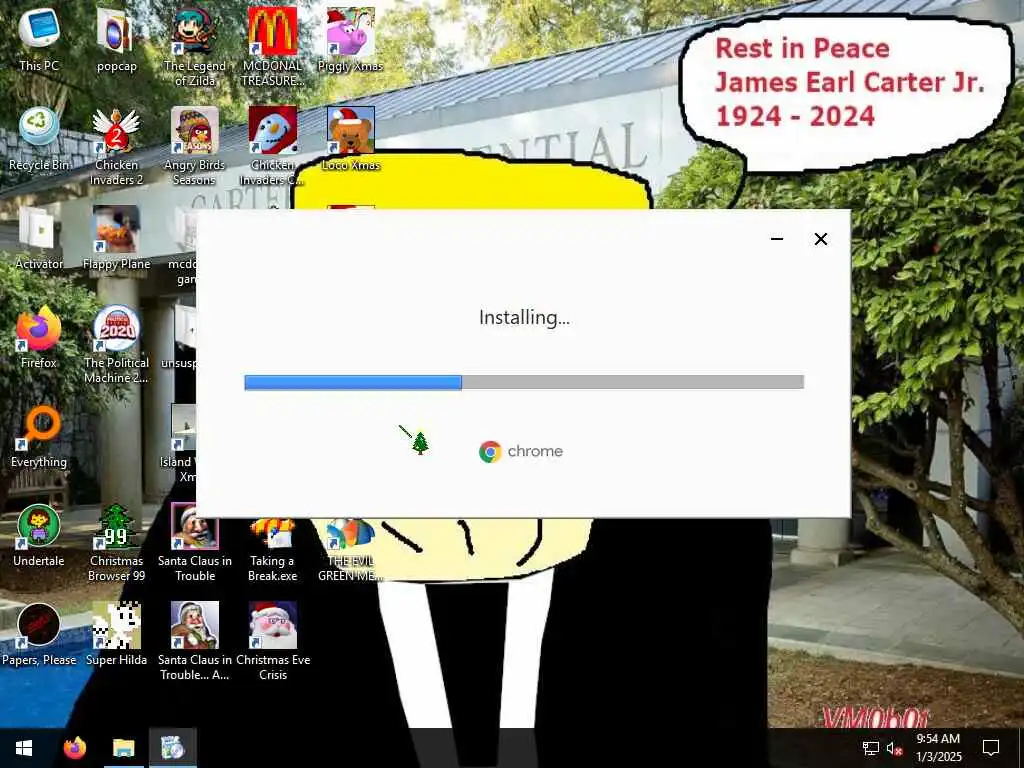Open the Everything search shortcut
The width and height of the screenshot is (1024, 768).
tap(39, 436)
